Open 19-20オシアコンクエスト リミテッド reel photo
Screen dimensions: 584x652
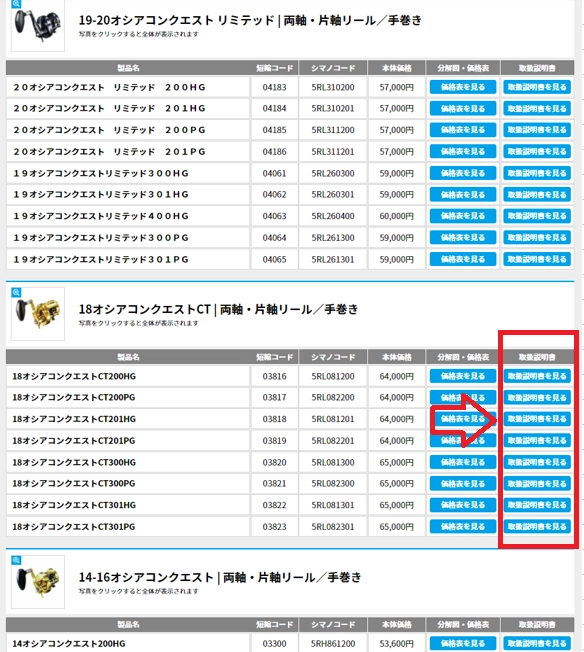coord(38,25)
